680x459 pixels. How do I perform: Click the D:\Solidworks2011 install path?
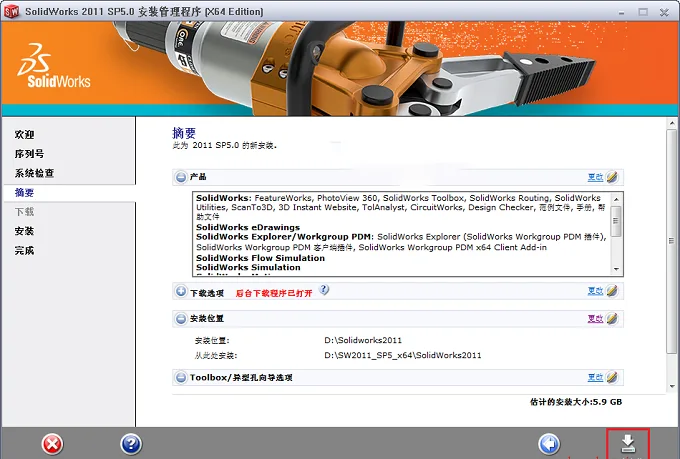pyautogui.click(x=363, y=341)
